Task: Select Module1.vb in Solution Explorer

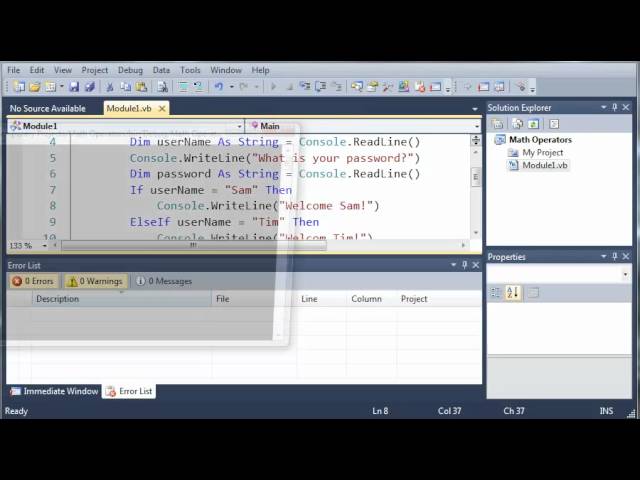Action: point(544,165)
